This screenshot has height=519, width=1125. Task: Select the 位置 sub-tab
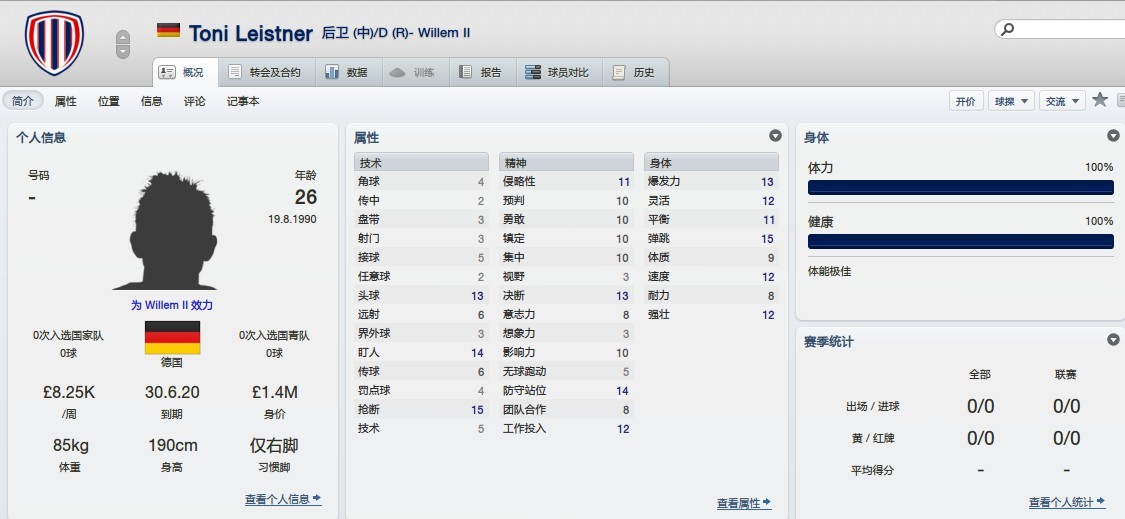[108, 101]
